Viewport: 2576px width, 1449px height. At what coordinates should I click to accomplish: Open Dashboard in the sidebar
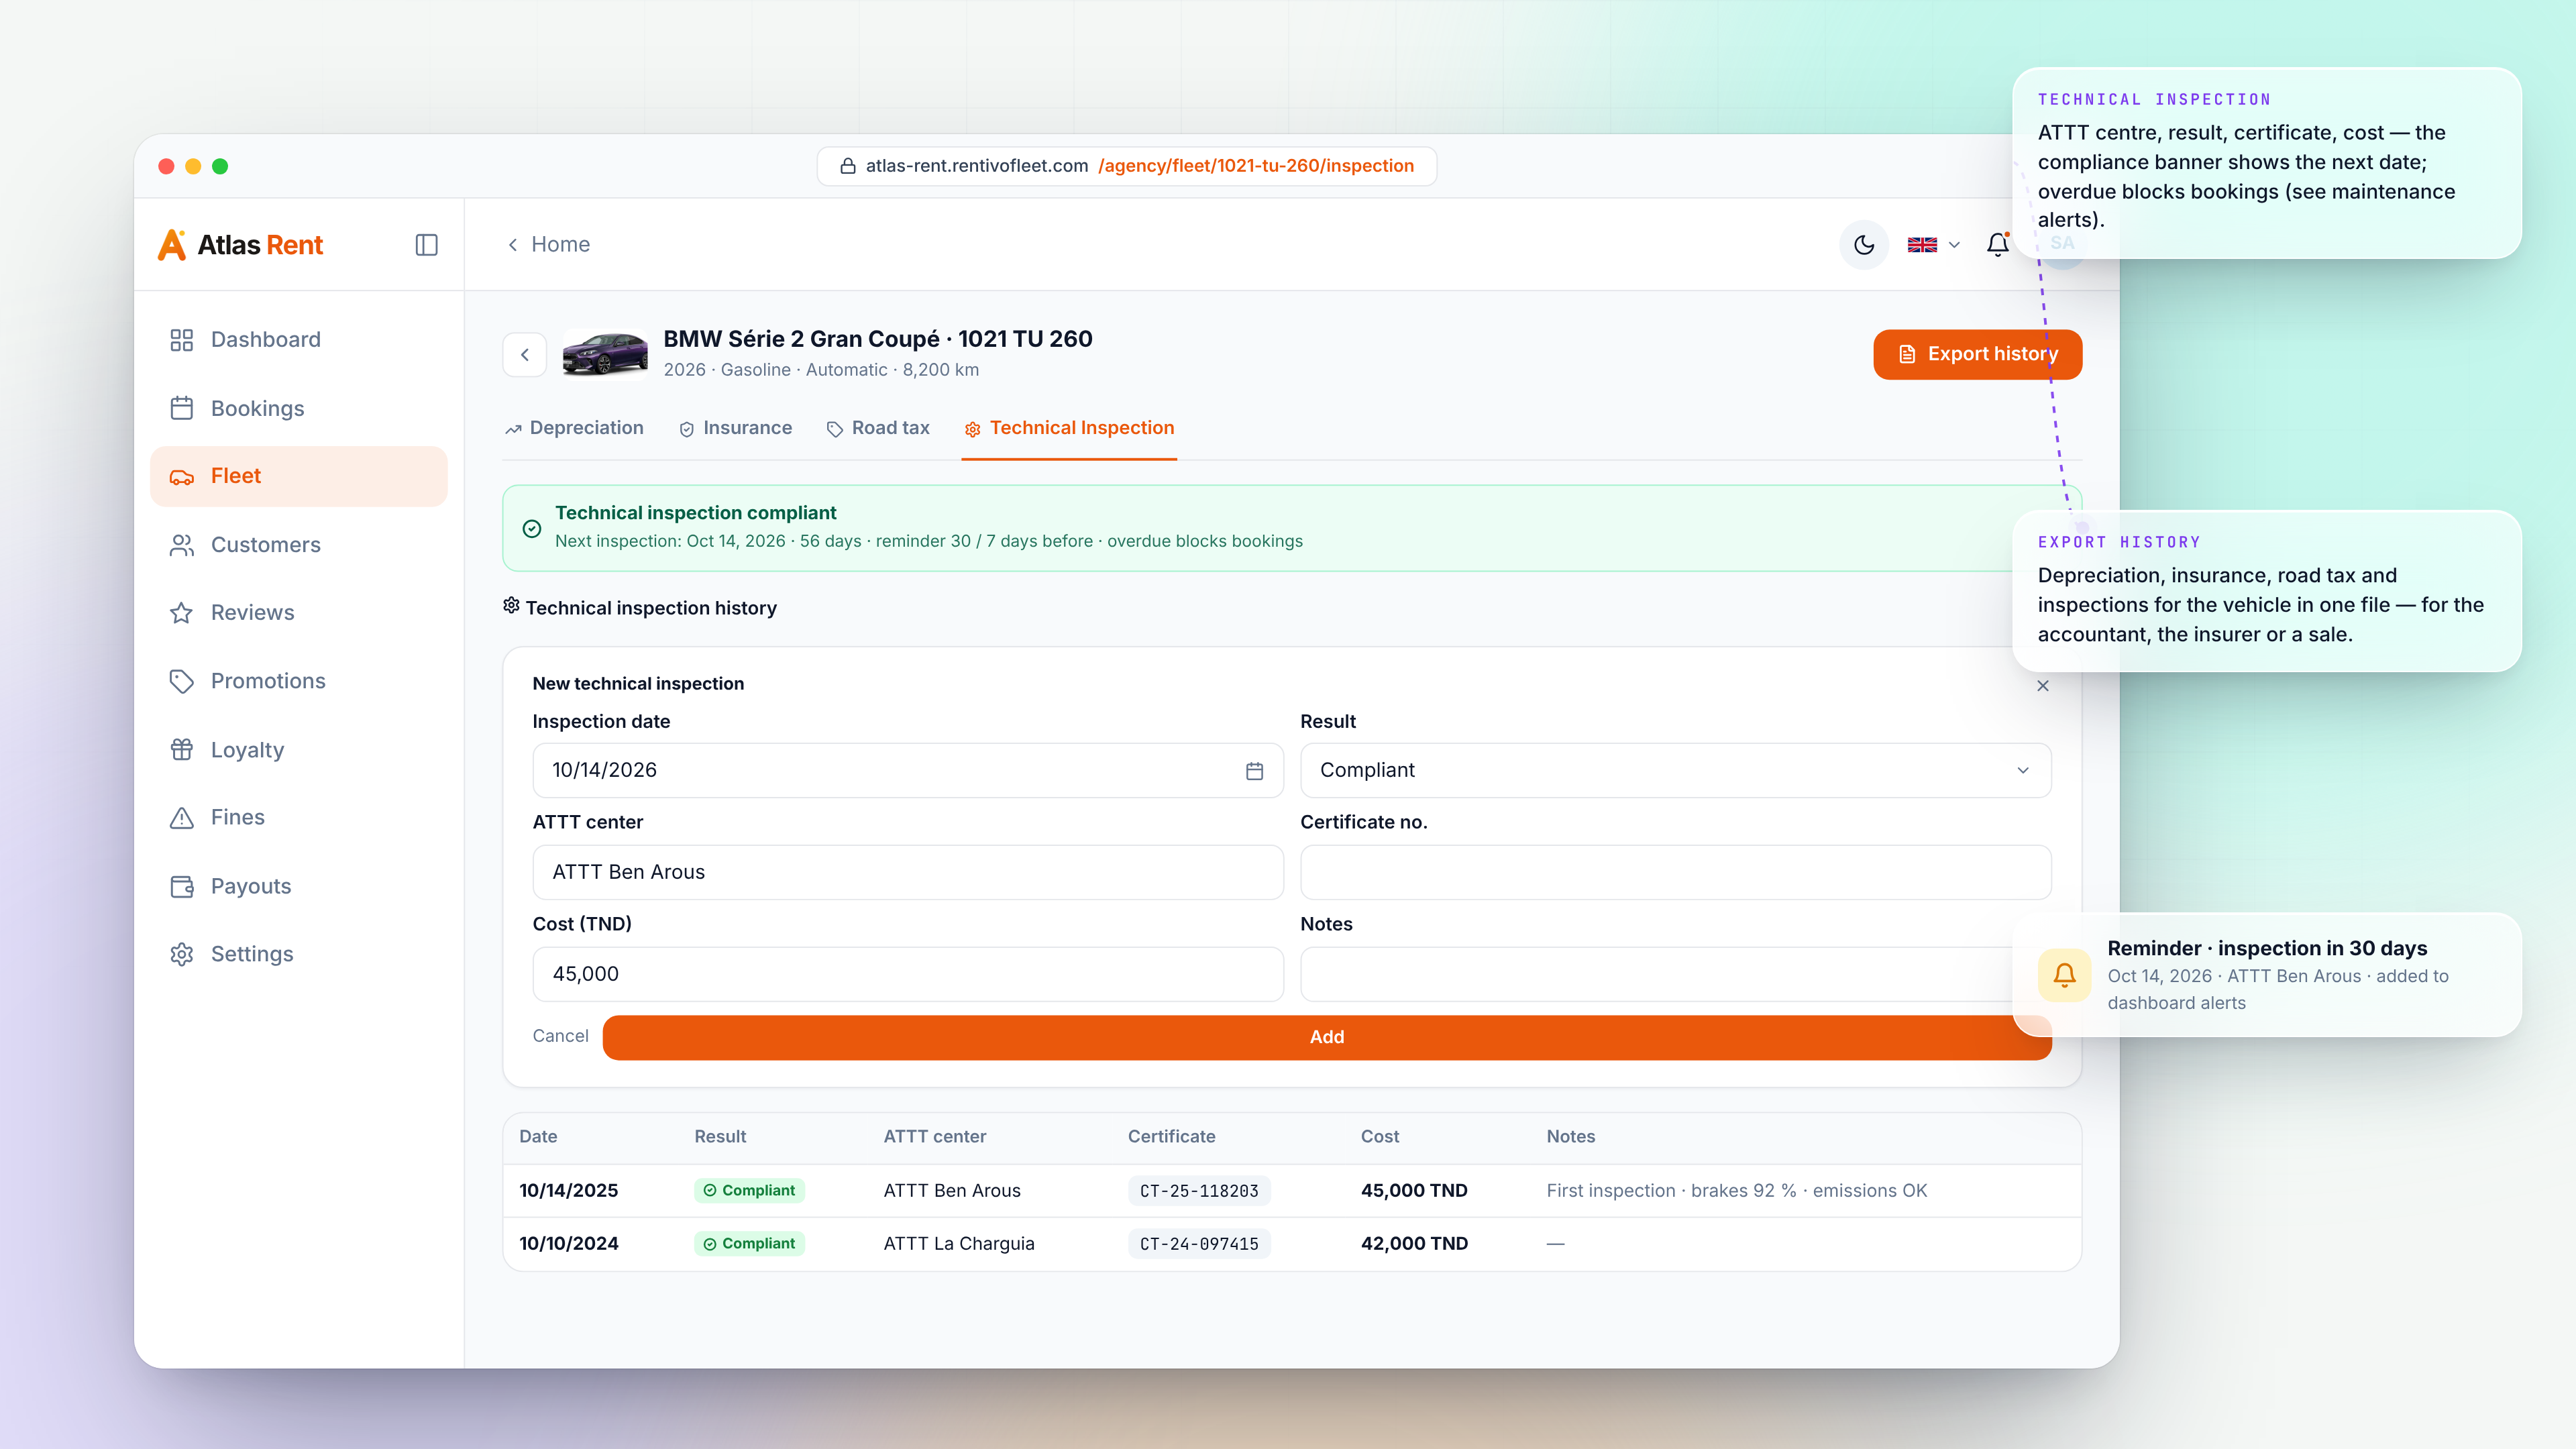click(298, 340)
